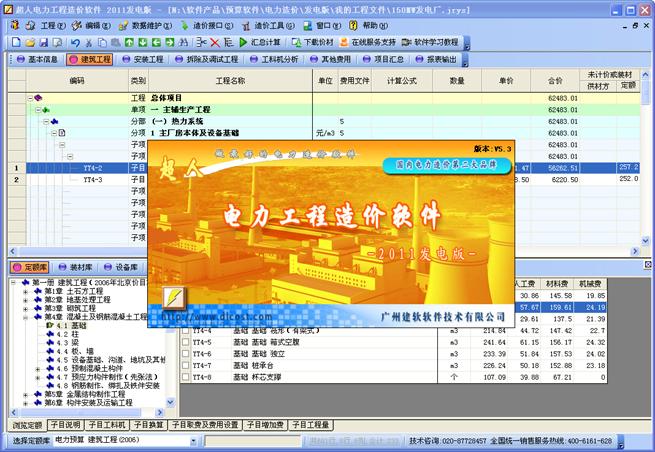655x452 pixels.
Task: Click the binoculars find icon
Action: click(183, 42)
